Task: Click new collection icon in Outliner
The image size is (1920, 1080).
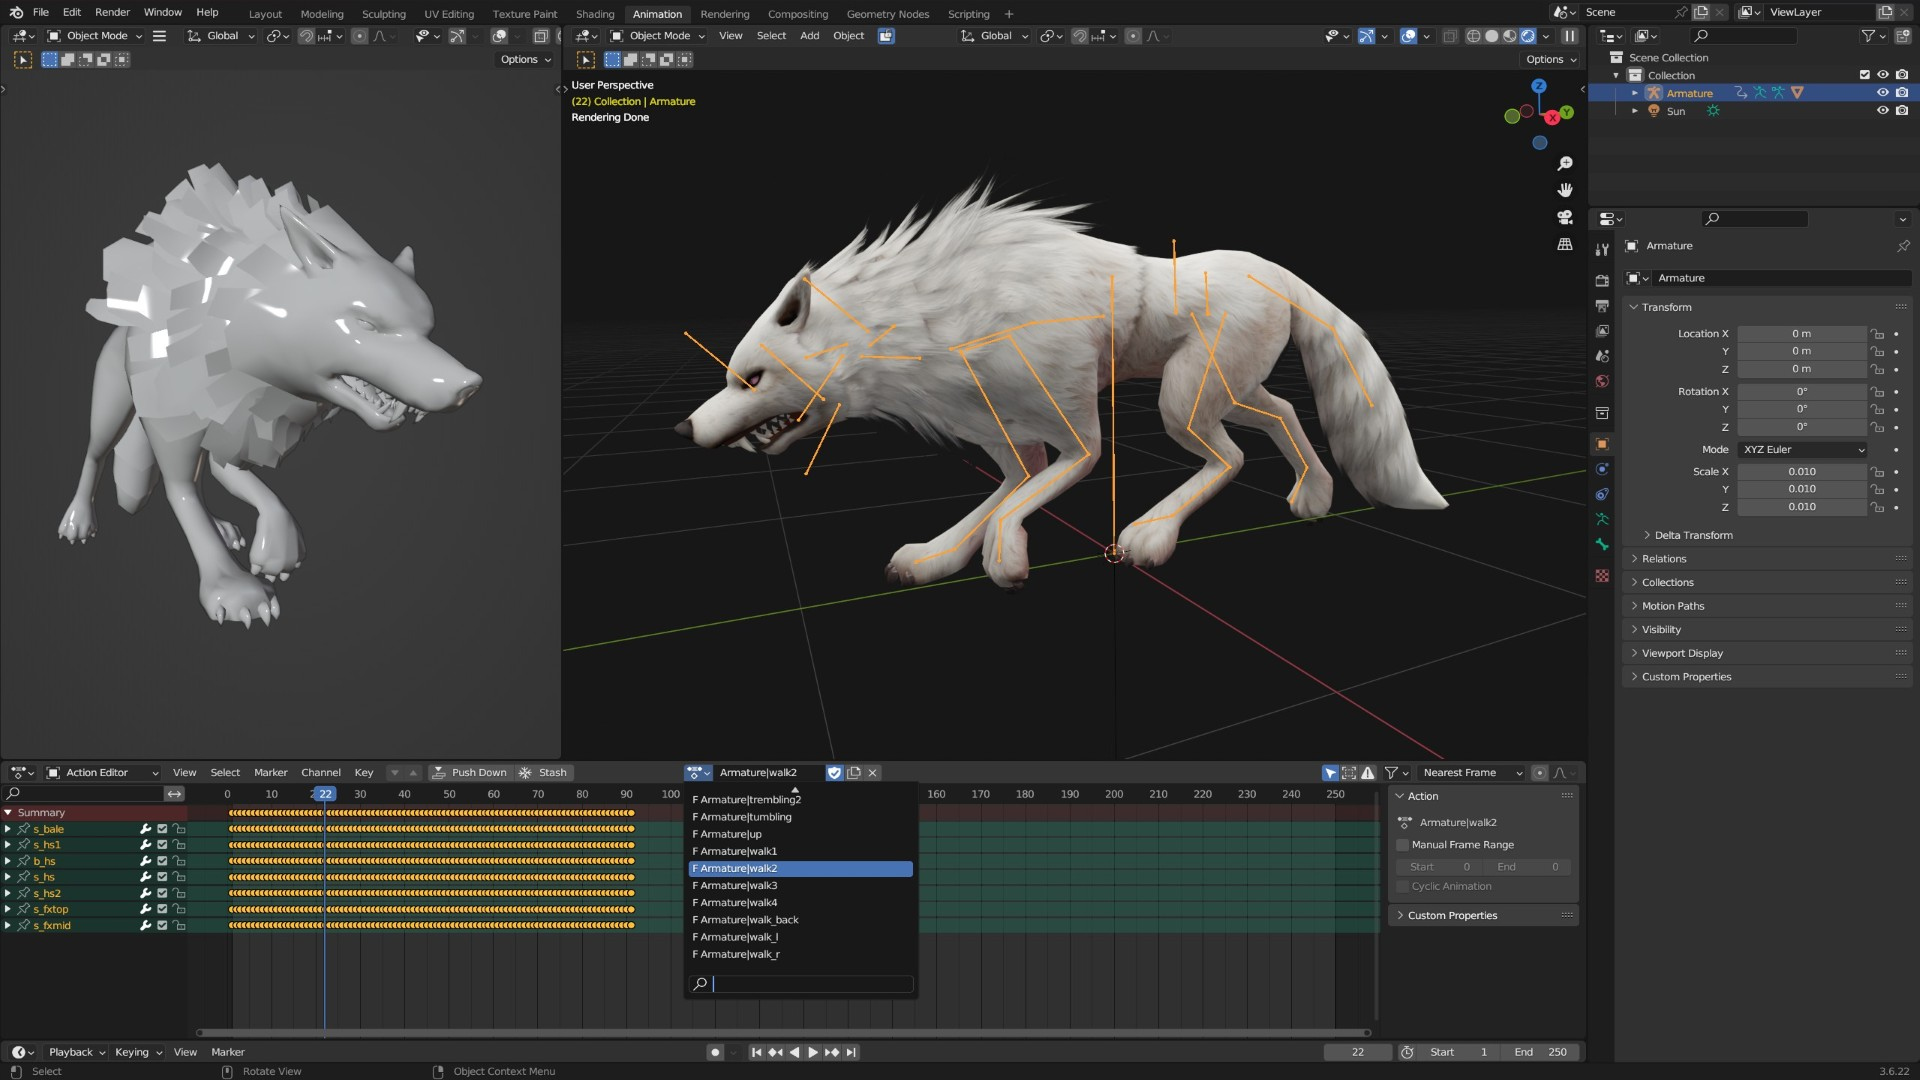Action: (1902, 36)
